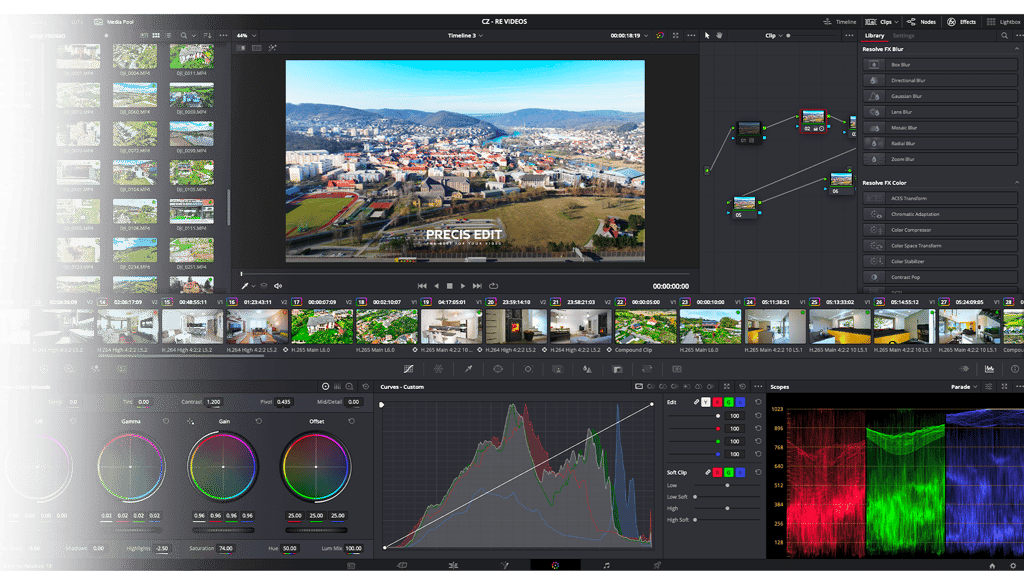Reset the Gain color wheel
The height and width of the screenshot is (574, 1024).
pos(257,421)
